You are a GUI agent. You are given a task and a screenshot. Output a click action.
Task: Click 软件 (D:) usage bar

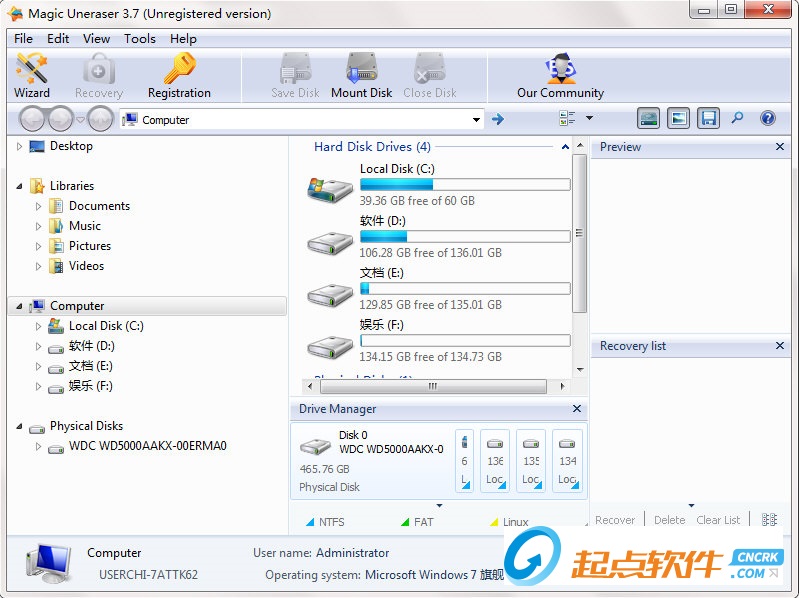point(465,236)
